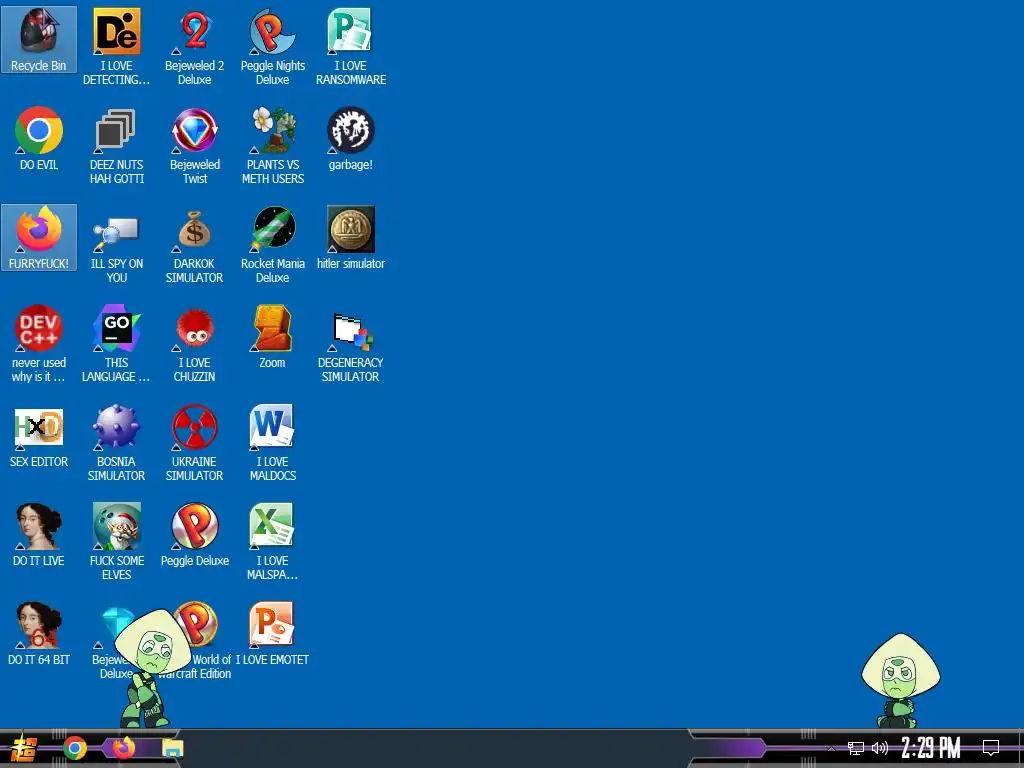The width and height of the screenshot is (1024, 768).
Task: Open the I LOVE DETECTING shortcut
Action: (x=116, y=46)
